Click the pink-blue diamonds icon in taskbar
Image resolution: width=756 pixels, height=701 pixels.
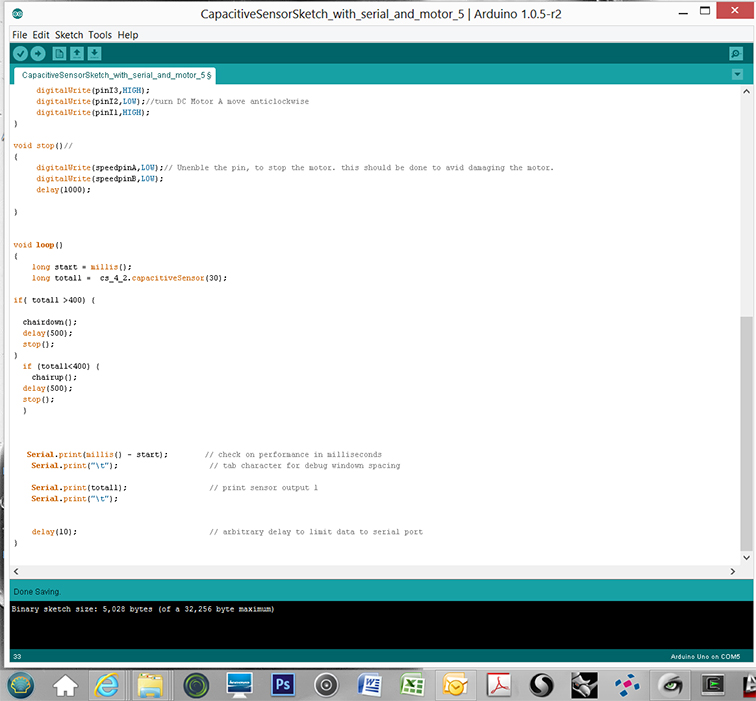click(627, 685)
